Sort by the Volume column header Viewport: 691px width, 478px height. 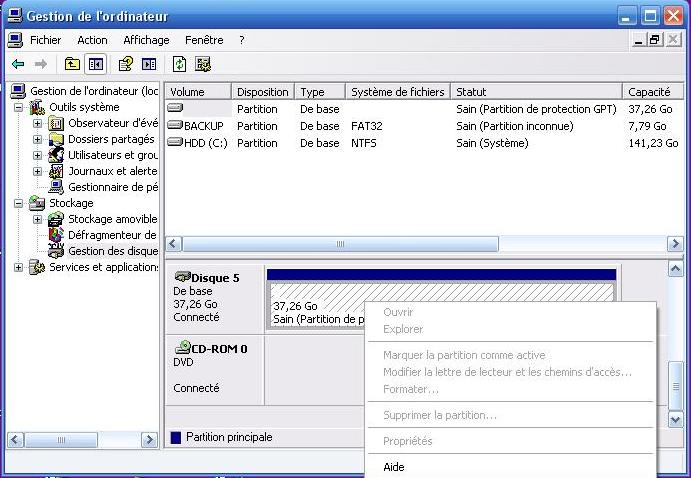click(x=199, y=92)
